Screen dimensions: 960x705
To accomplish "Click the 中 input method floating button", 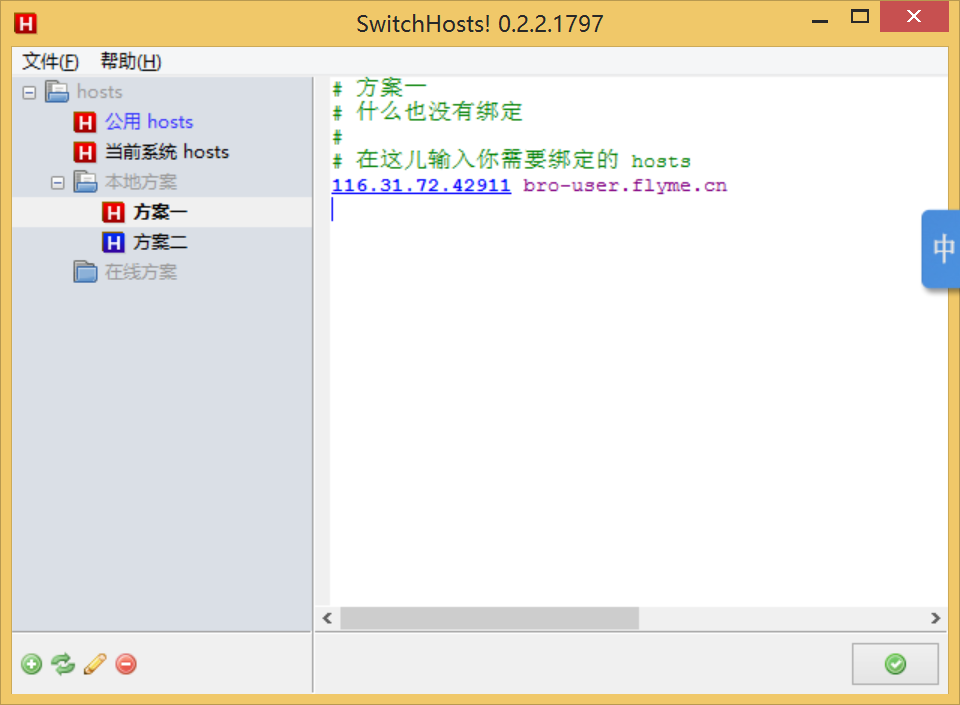I will (942, 249).
